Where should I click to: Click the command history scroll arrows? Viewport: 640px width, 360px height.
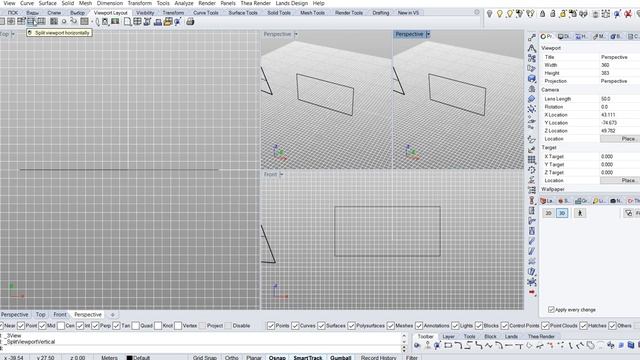(x=404, y=343)
